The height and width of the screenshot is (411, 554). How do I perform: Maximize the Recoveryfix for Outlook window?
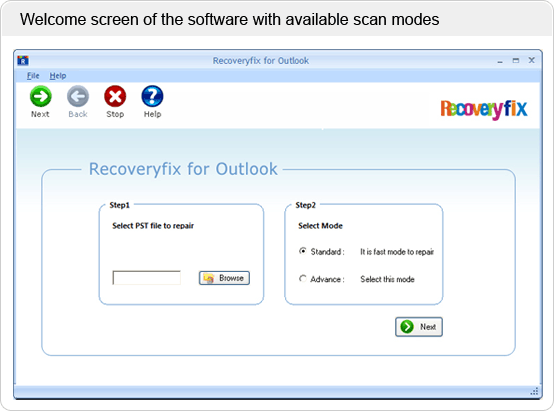click(516, 60)
